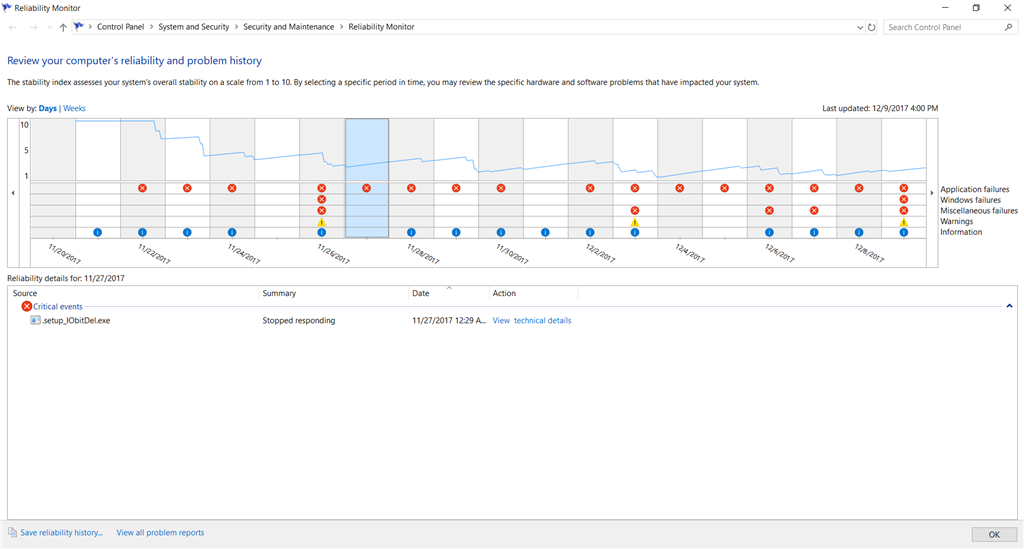Image resolution: width=1024 pixels, height=549 pixels.
Task: Click the Back navigation arrow
Action: pyautogui.click(x=12, y=27)
